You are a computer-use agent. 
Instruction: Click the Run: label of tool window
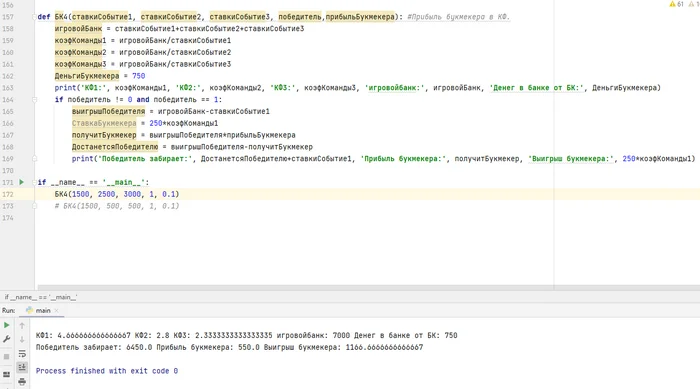tap(8, 310)
